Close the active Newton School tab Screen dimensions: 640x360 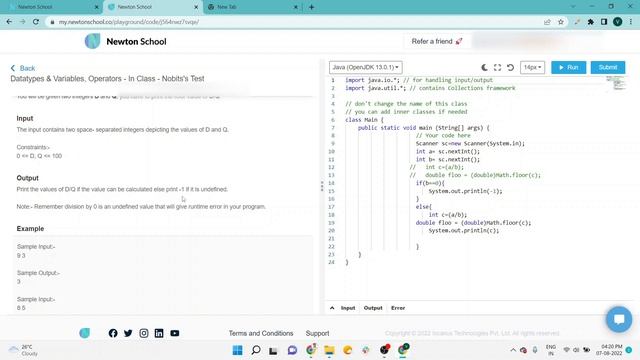click(x=196, y=7)
